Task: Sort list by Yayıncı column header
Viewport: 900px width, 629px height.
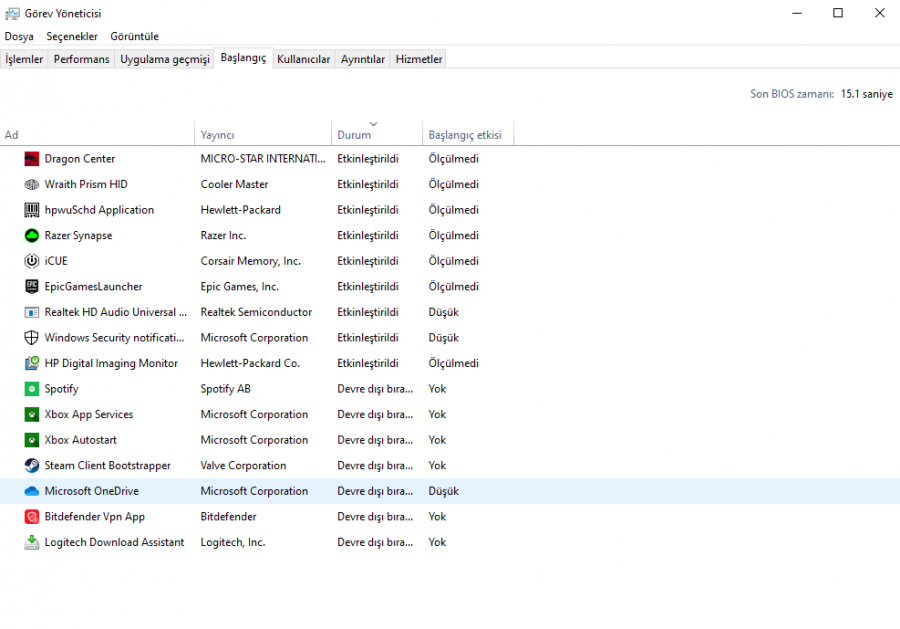Action: (x=217, y=135)
